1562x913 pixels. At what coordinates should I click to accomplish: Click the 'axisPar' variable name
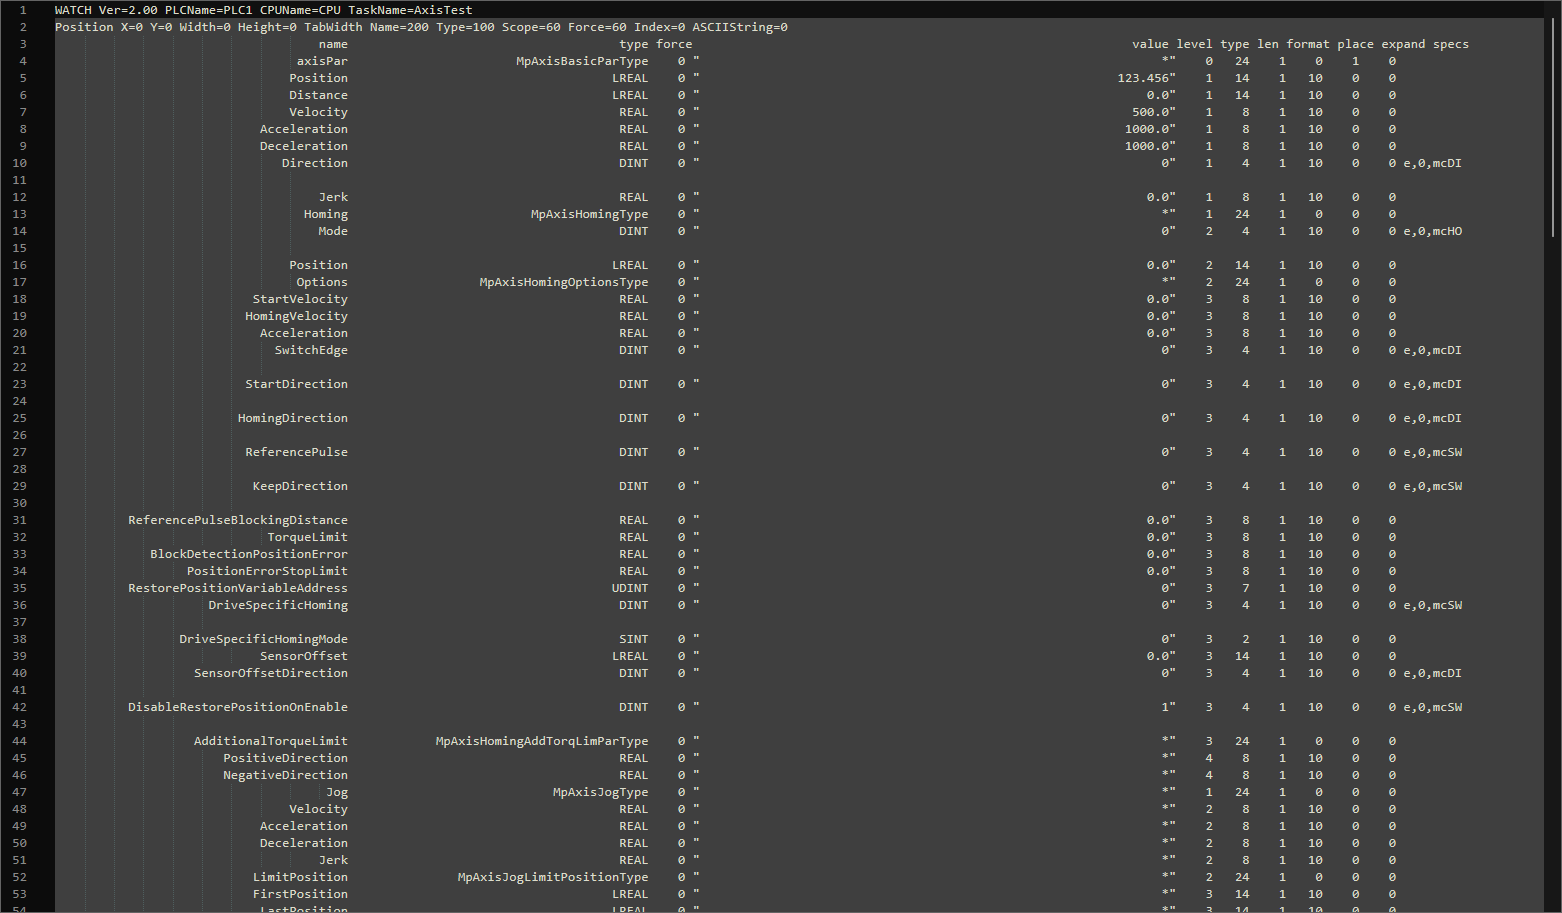point(322,61)
